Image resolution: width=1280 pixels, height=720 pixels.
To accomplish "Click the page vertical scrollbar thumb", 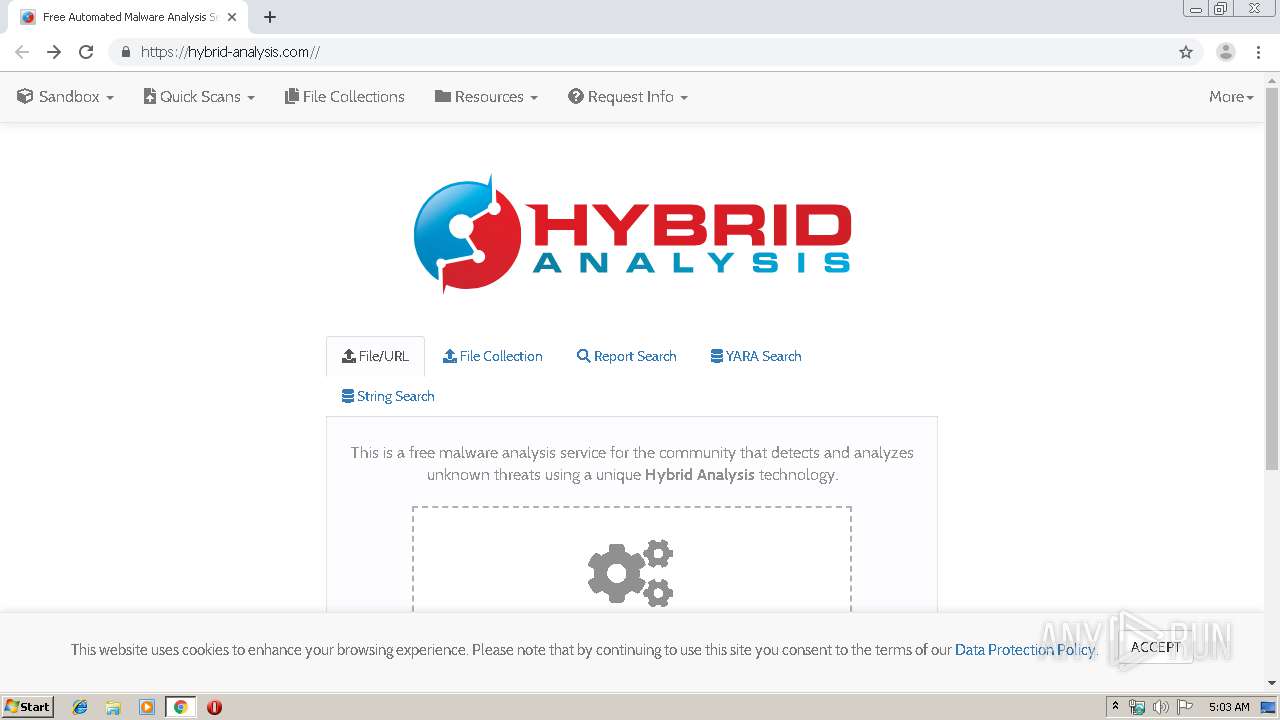I will pos(1272,277).
